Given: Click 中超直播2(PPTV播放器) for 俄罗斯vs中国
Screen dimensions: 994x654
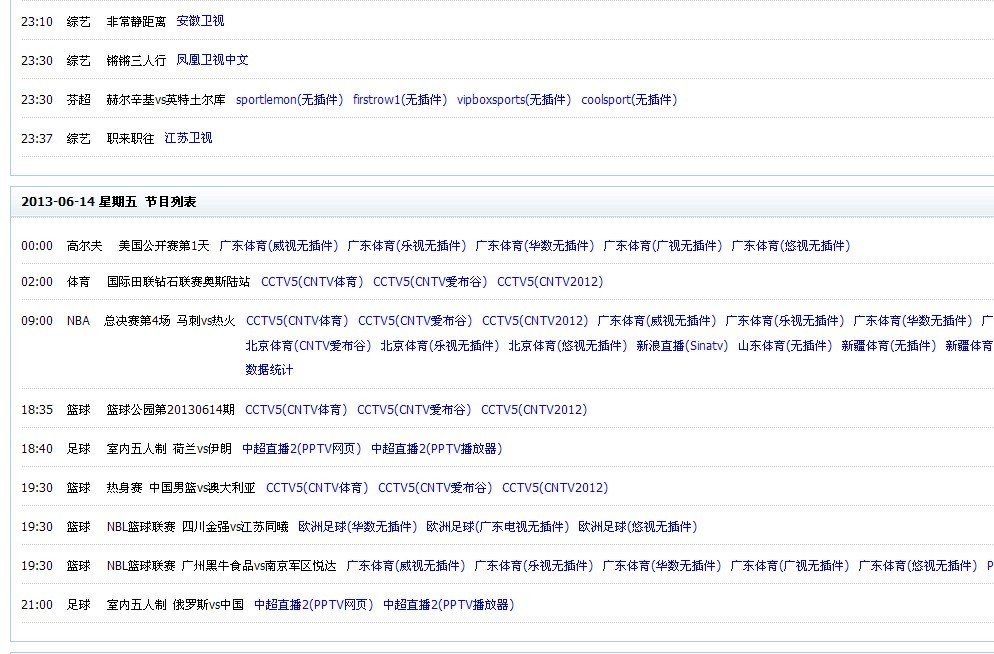Looking at the screenshot, I should 448,604.
